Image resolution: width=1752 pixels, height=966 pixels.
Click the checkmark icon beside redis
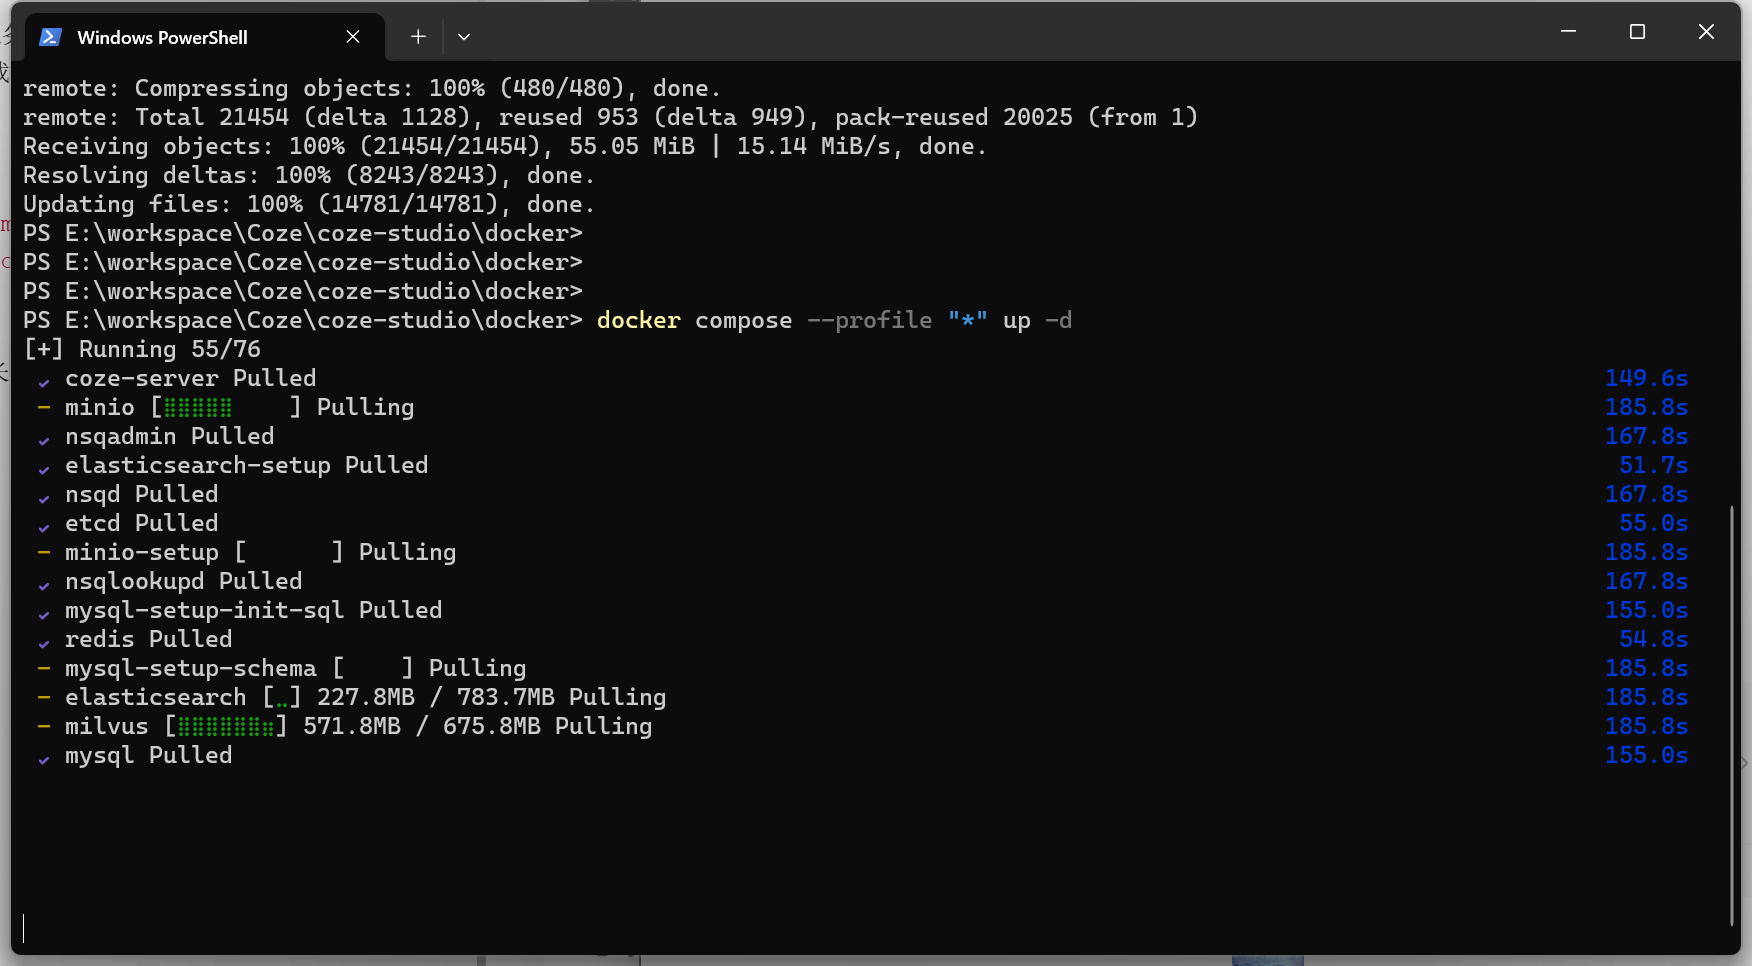click(44, 643)
